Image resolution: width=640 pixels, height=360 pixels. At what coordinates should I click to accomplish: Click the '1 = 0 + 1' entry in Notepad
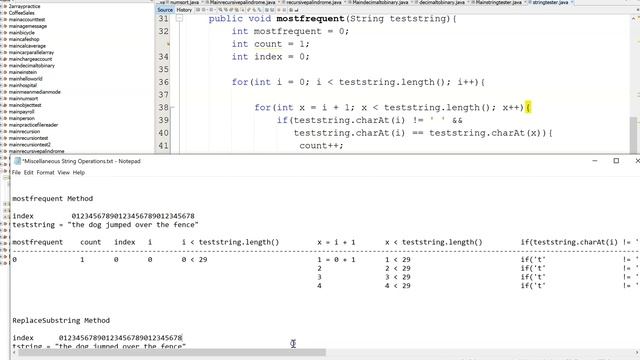(336, 260)
